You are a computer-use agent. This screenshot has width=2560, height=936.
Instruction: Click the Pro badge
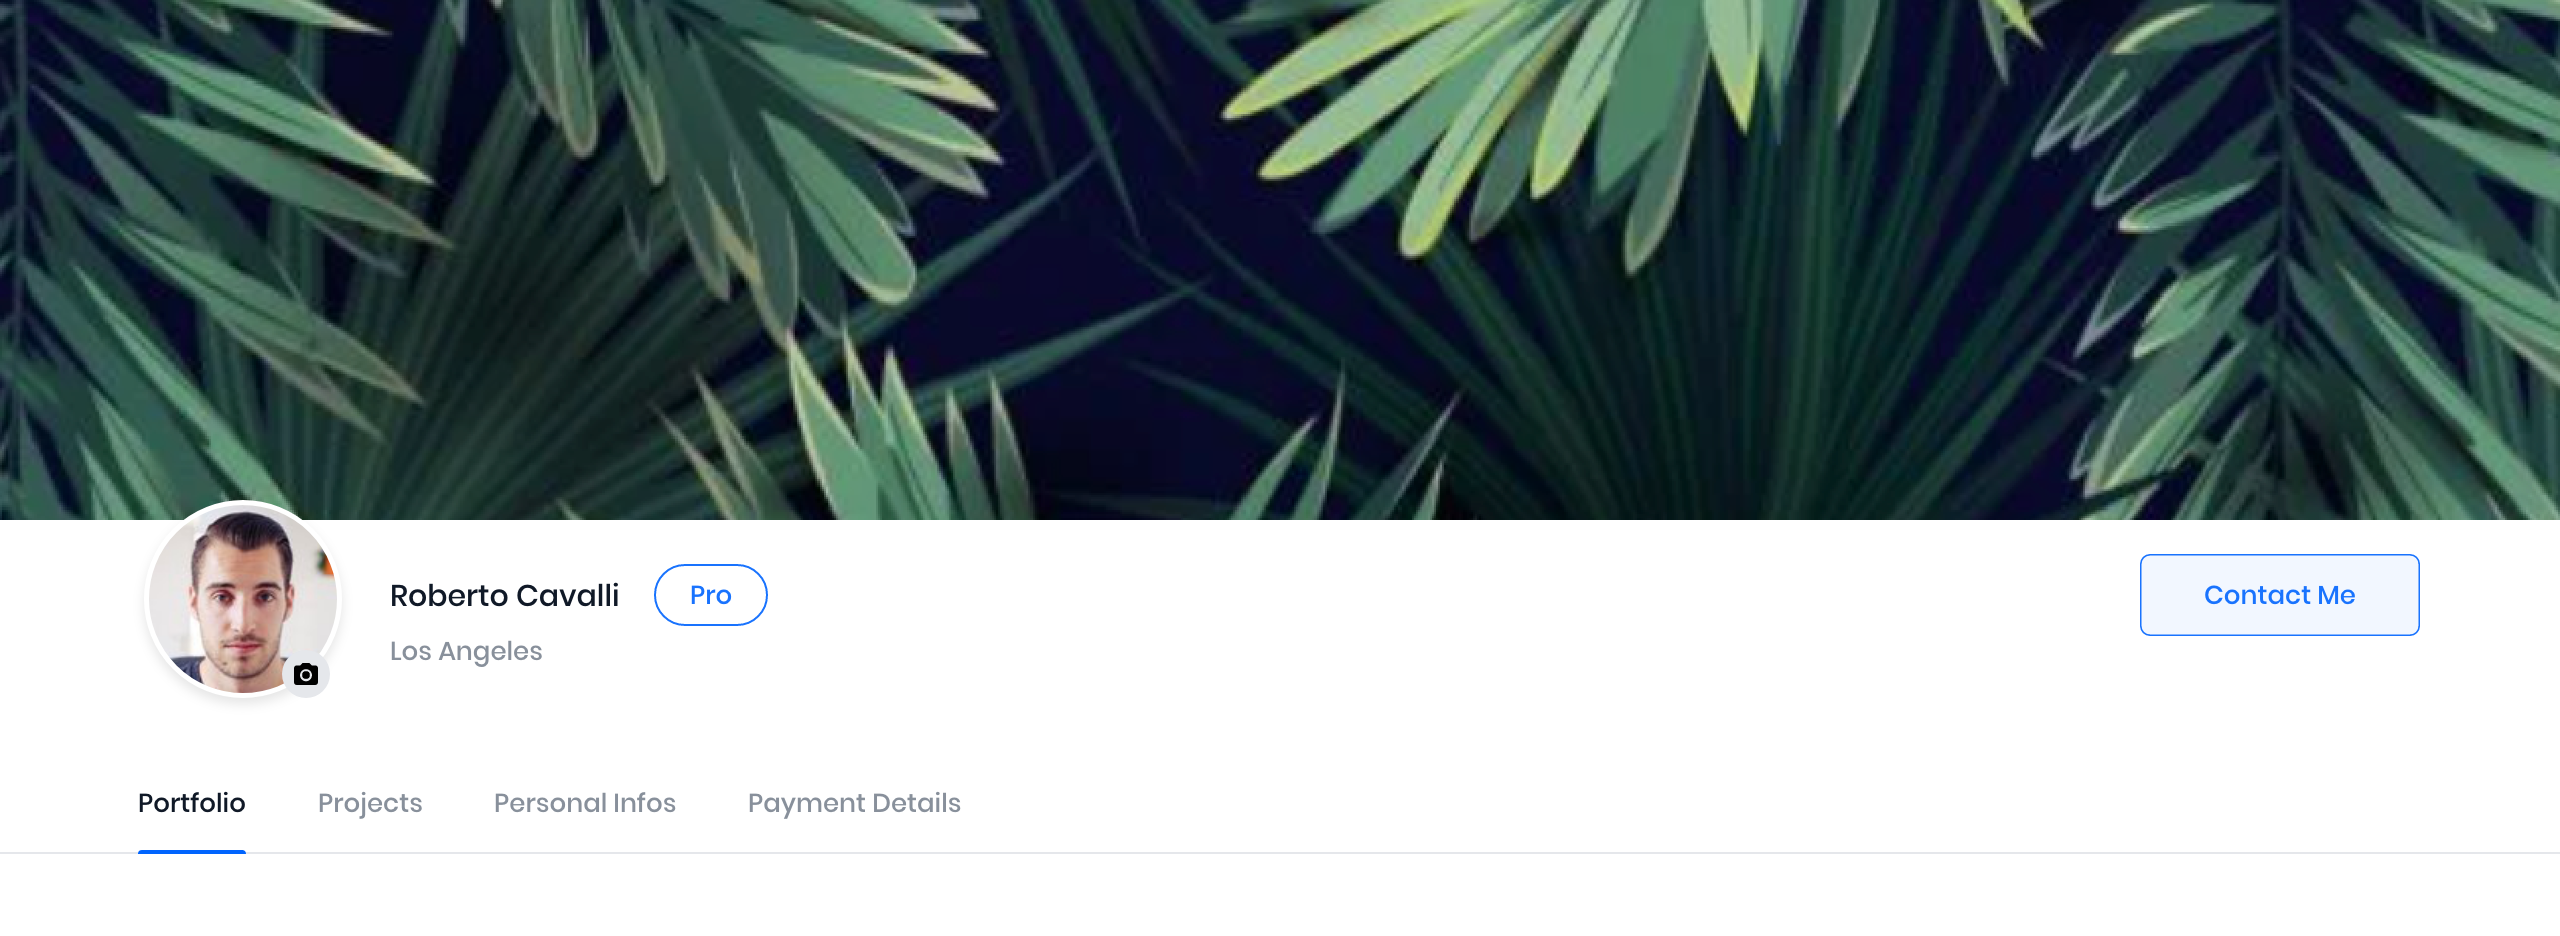click(x=710, y=595)
